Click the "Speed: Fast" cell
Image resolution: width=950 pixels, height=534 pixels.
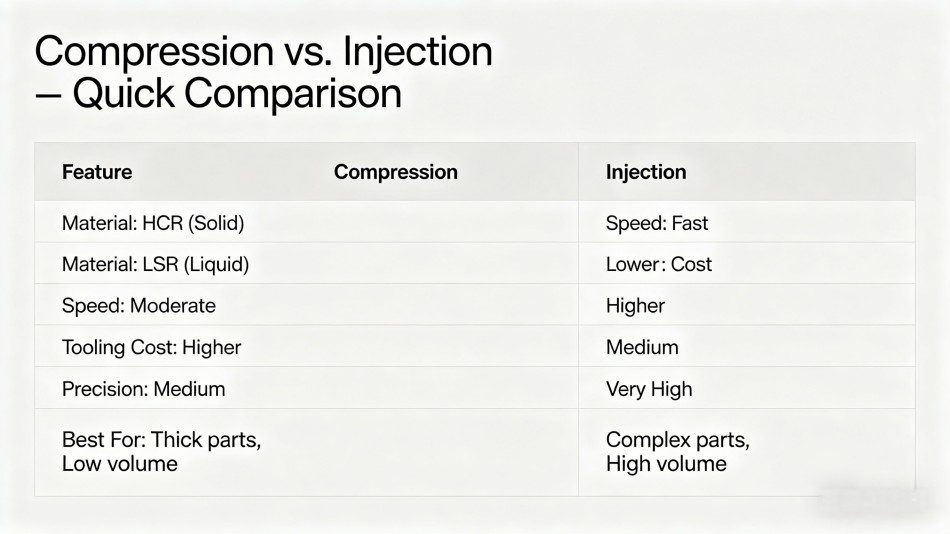(657, 223)
